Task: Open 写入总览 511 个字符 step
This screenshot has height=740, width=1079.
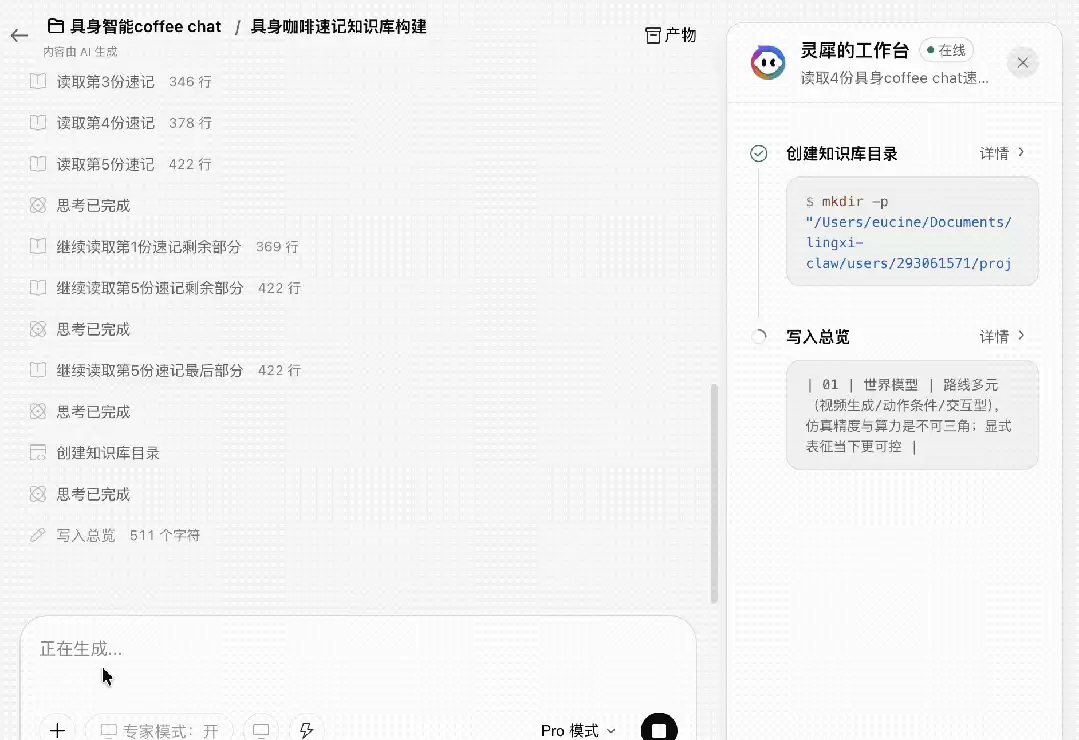Action: [x=115, y=536]
